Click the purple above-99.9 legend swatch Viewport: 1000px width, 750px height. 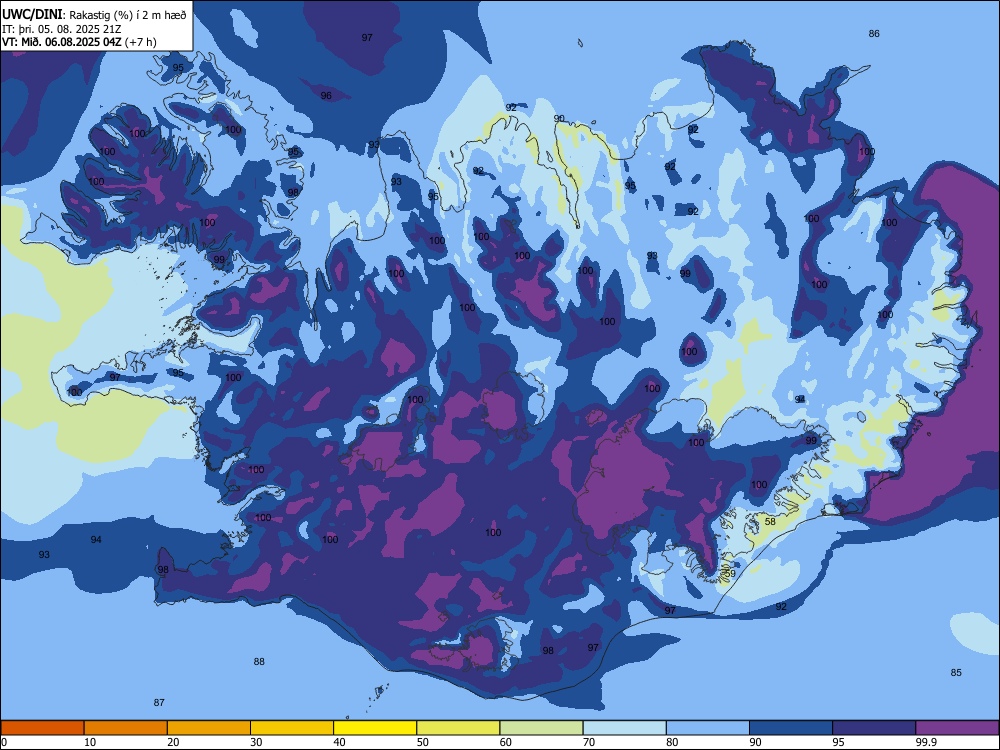click(957, 728)
